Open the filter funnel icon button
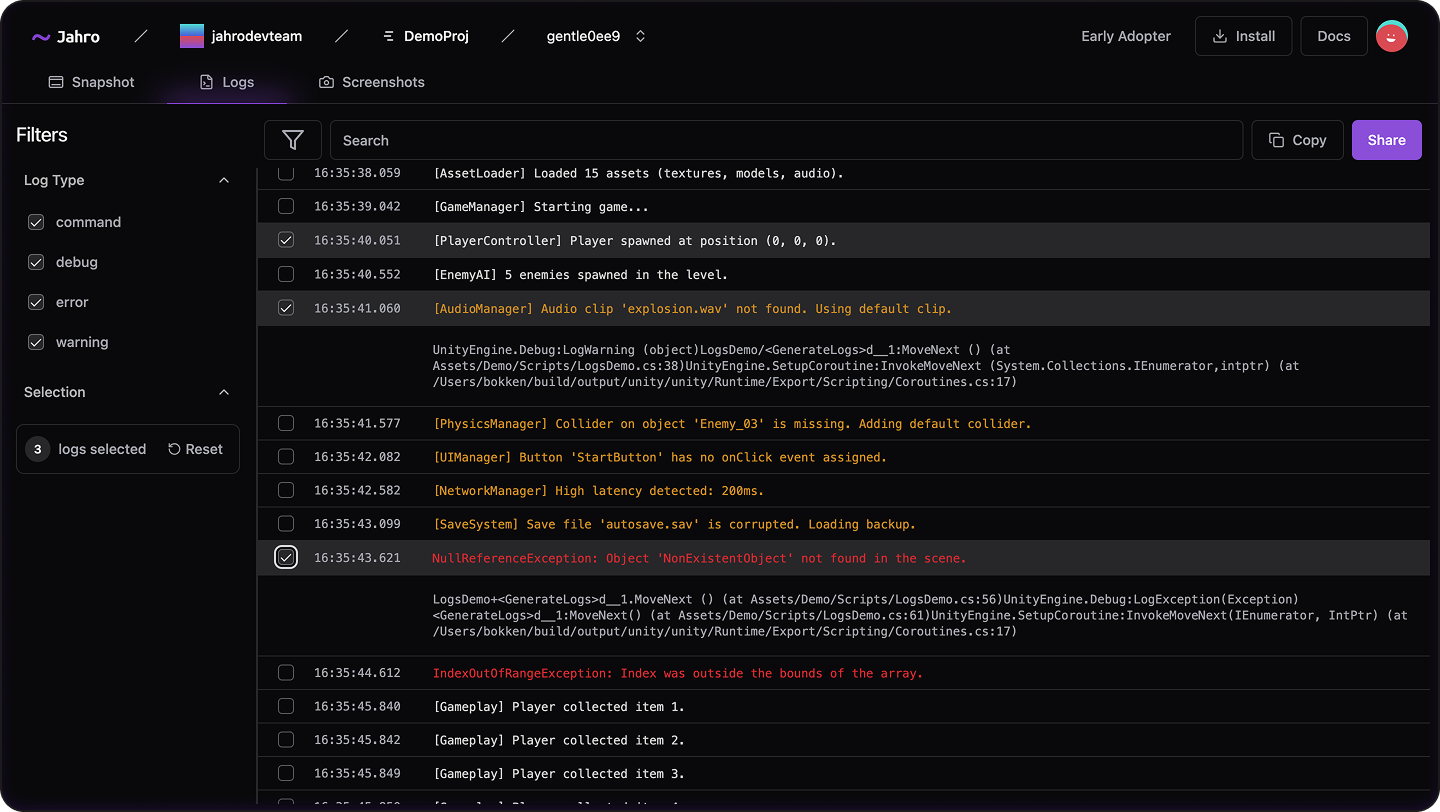This screenshot has width=1440, height=812. 293,140
